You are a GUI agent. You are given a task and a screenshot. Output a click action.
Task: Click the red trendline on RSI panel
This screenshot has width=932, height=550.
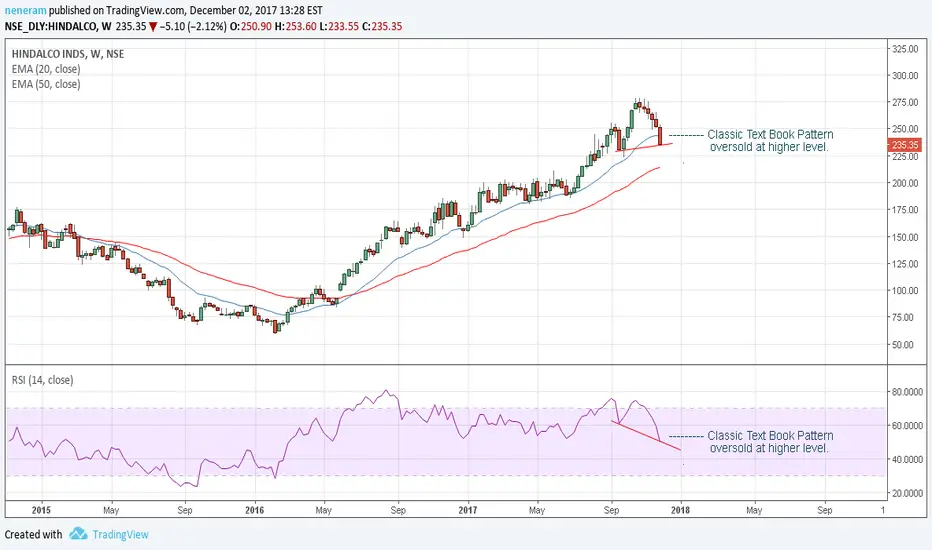[x=646, y=436]
